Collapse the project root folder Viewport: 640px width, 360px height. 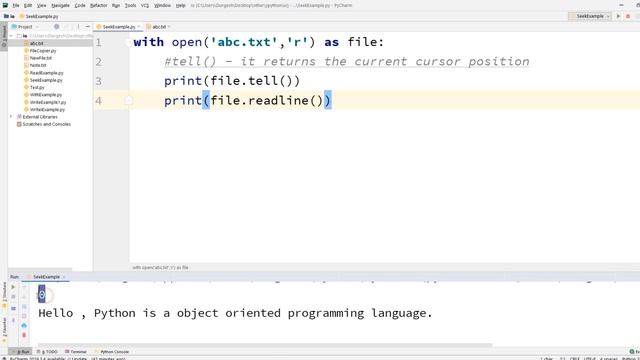(11, 36)
